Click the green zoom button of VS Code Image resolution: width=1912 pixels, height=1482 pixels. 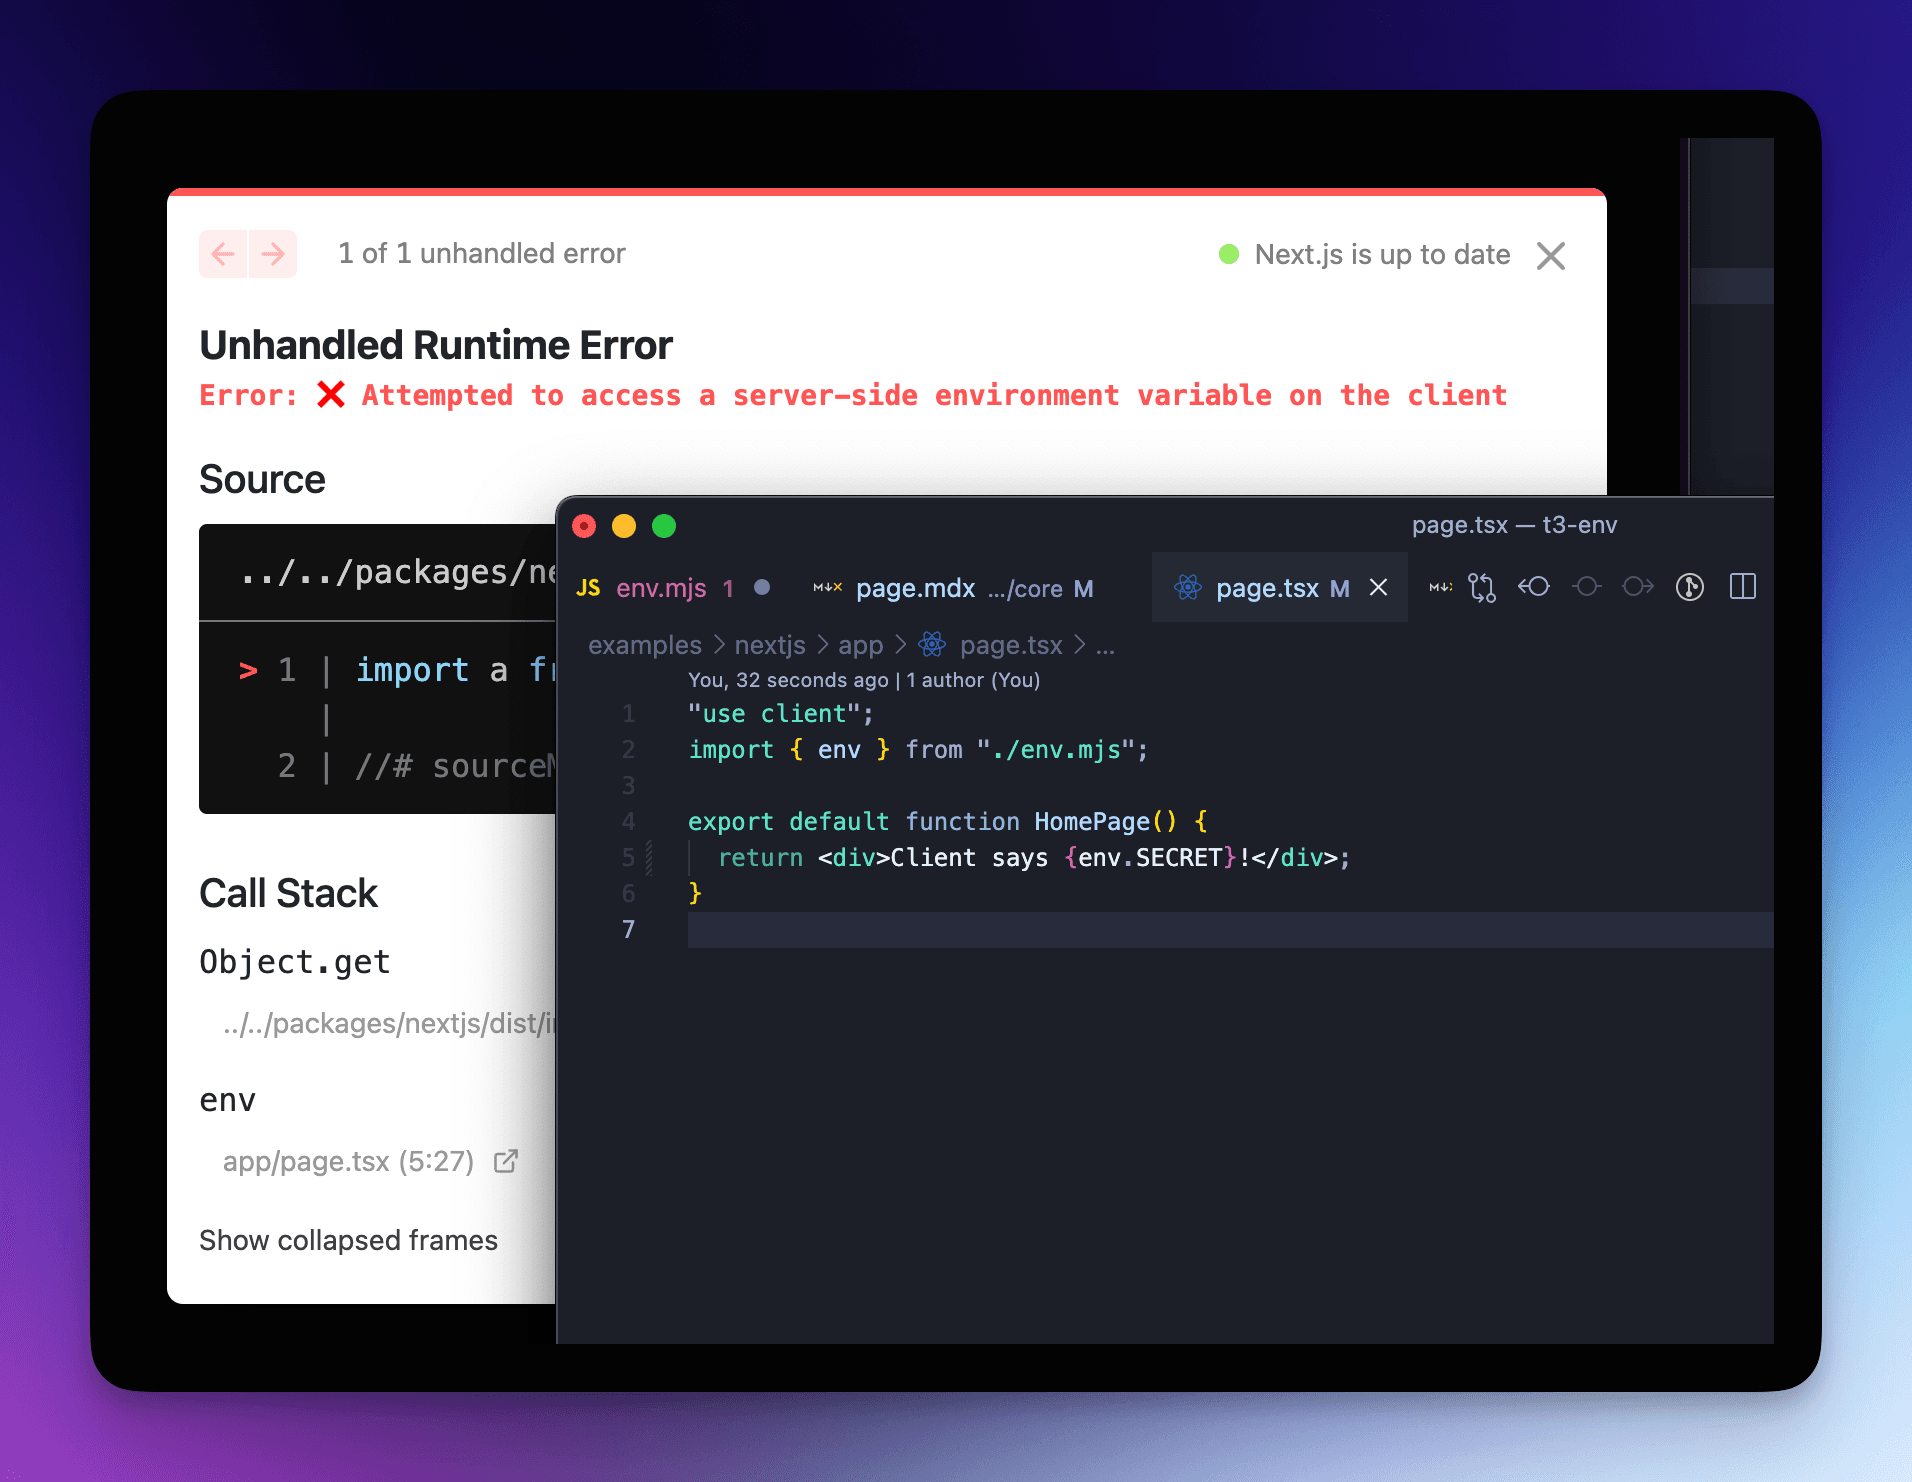tap(664, 526)
